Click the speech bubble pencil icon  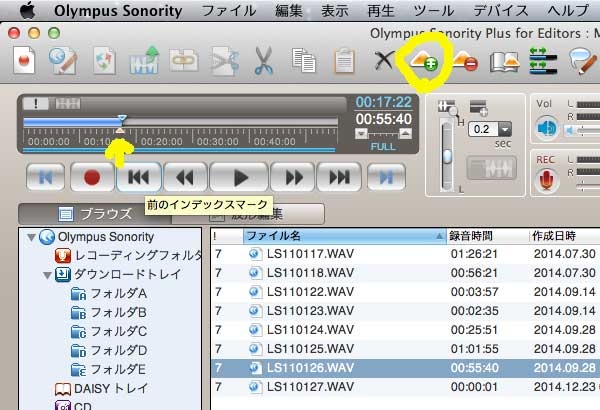583,60
